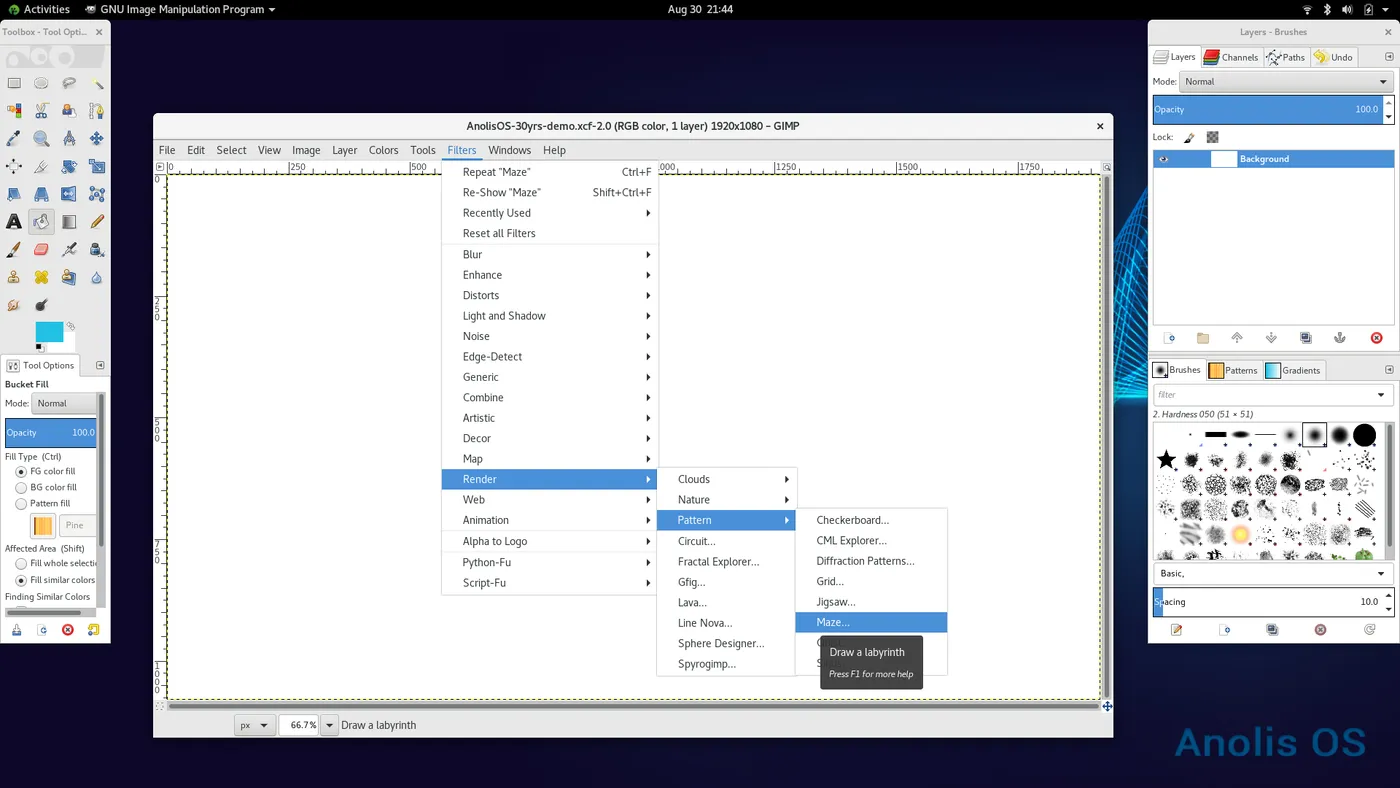This screenshot has width=1400, height=788.
Task: Switch to the Channels tab
Action: click(1231, 57)
